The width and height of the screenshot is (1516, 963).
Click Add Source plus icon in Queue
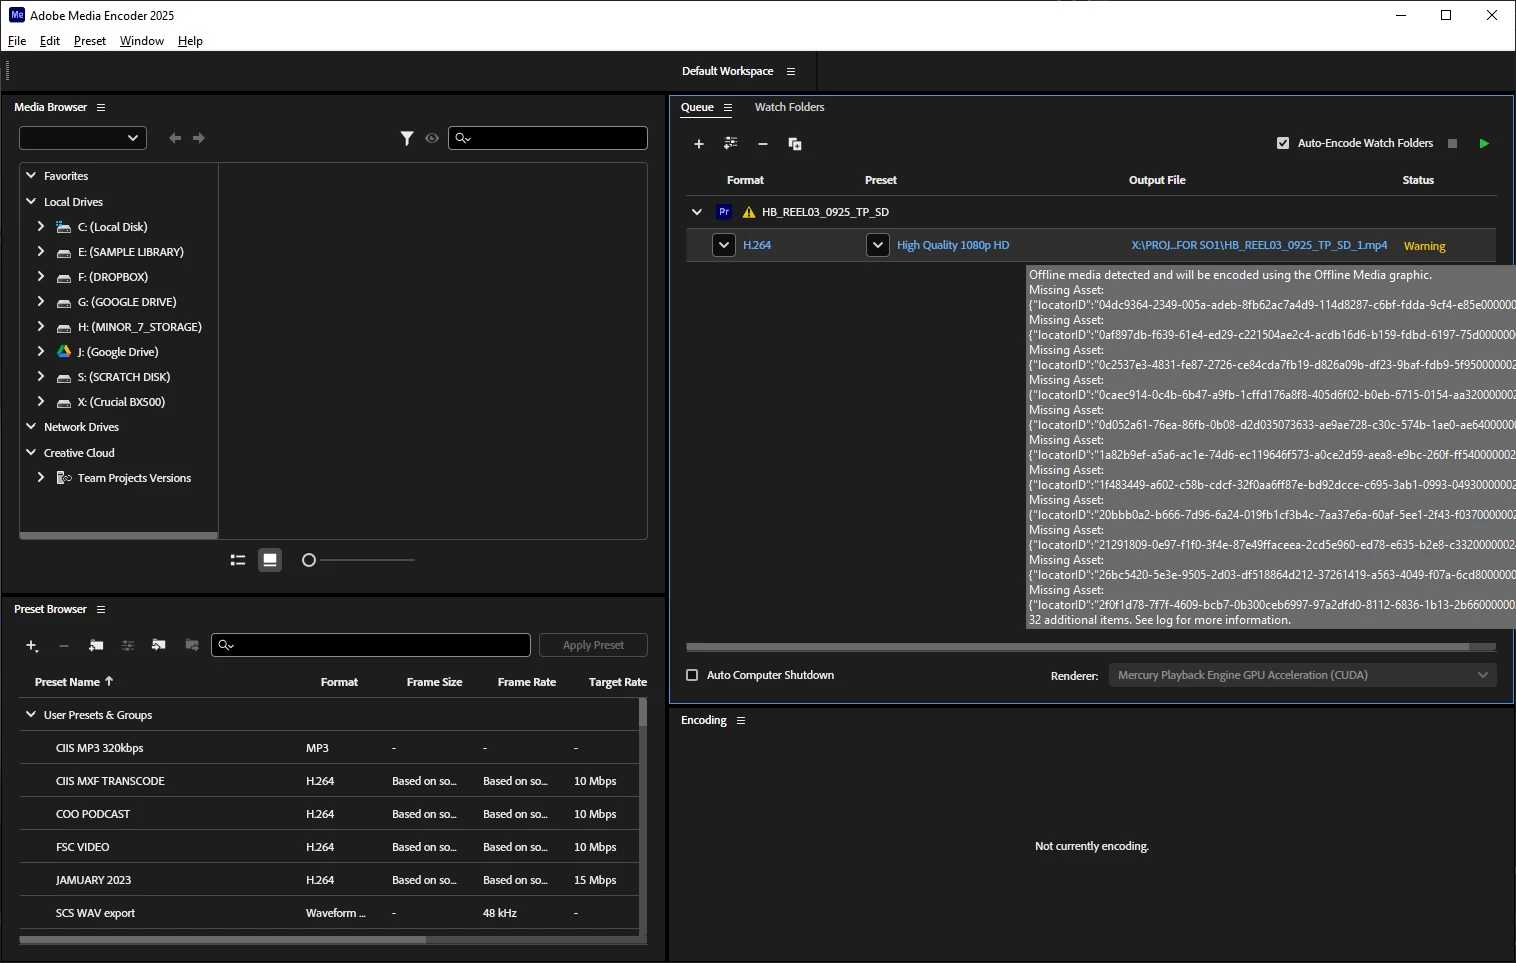tap(699, 144)
